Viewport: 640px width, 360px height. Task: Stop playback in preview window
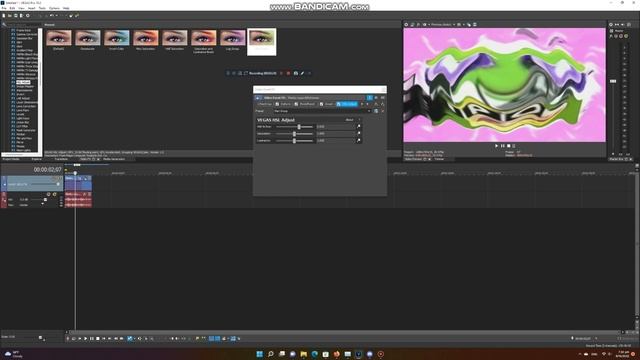click(509, 146)
